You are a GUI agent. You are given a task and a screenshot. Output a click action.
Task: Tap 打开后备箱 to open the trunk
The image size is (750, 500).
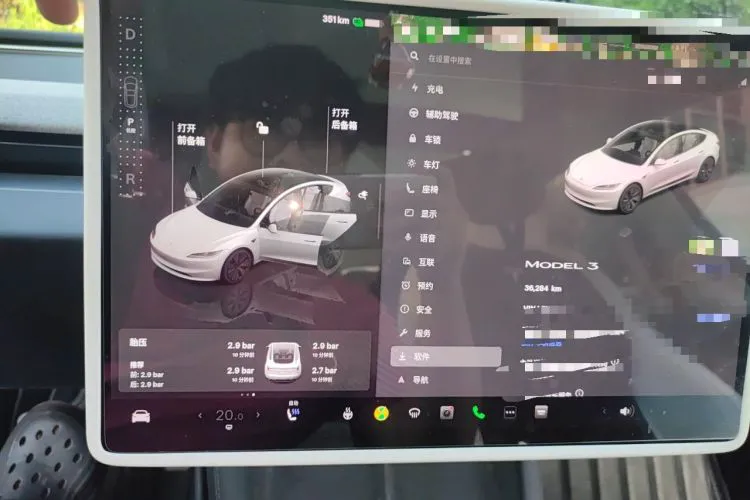[x=344, y=119]
